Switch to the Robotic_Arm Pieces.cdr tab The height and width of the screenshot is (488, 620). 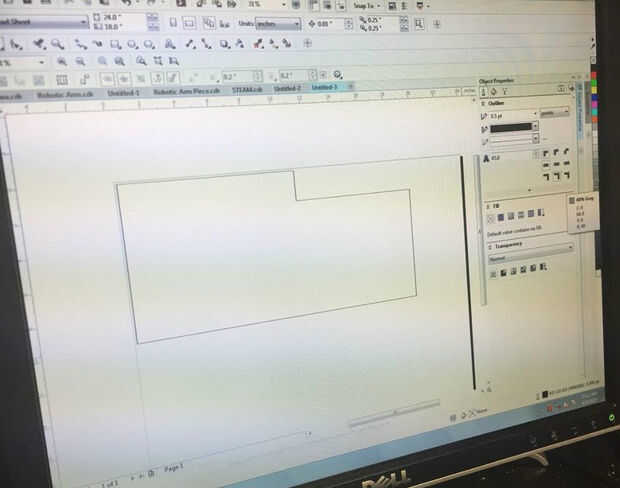point(186,91)
